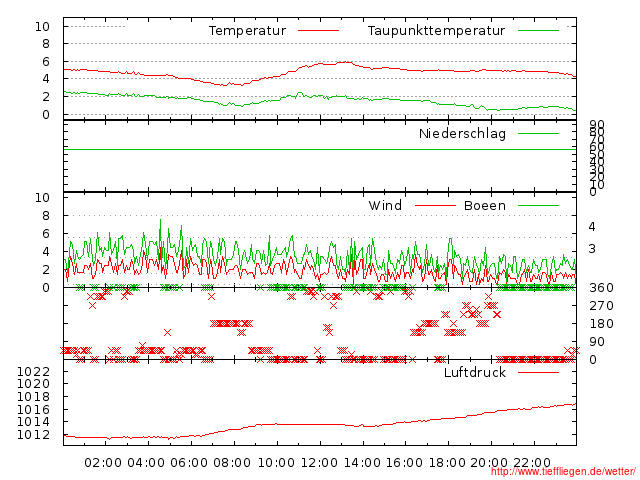
Task: Click the 20:00 time axis label
Action: (489, 463)
